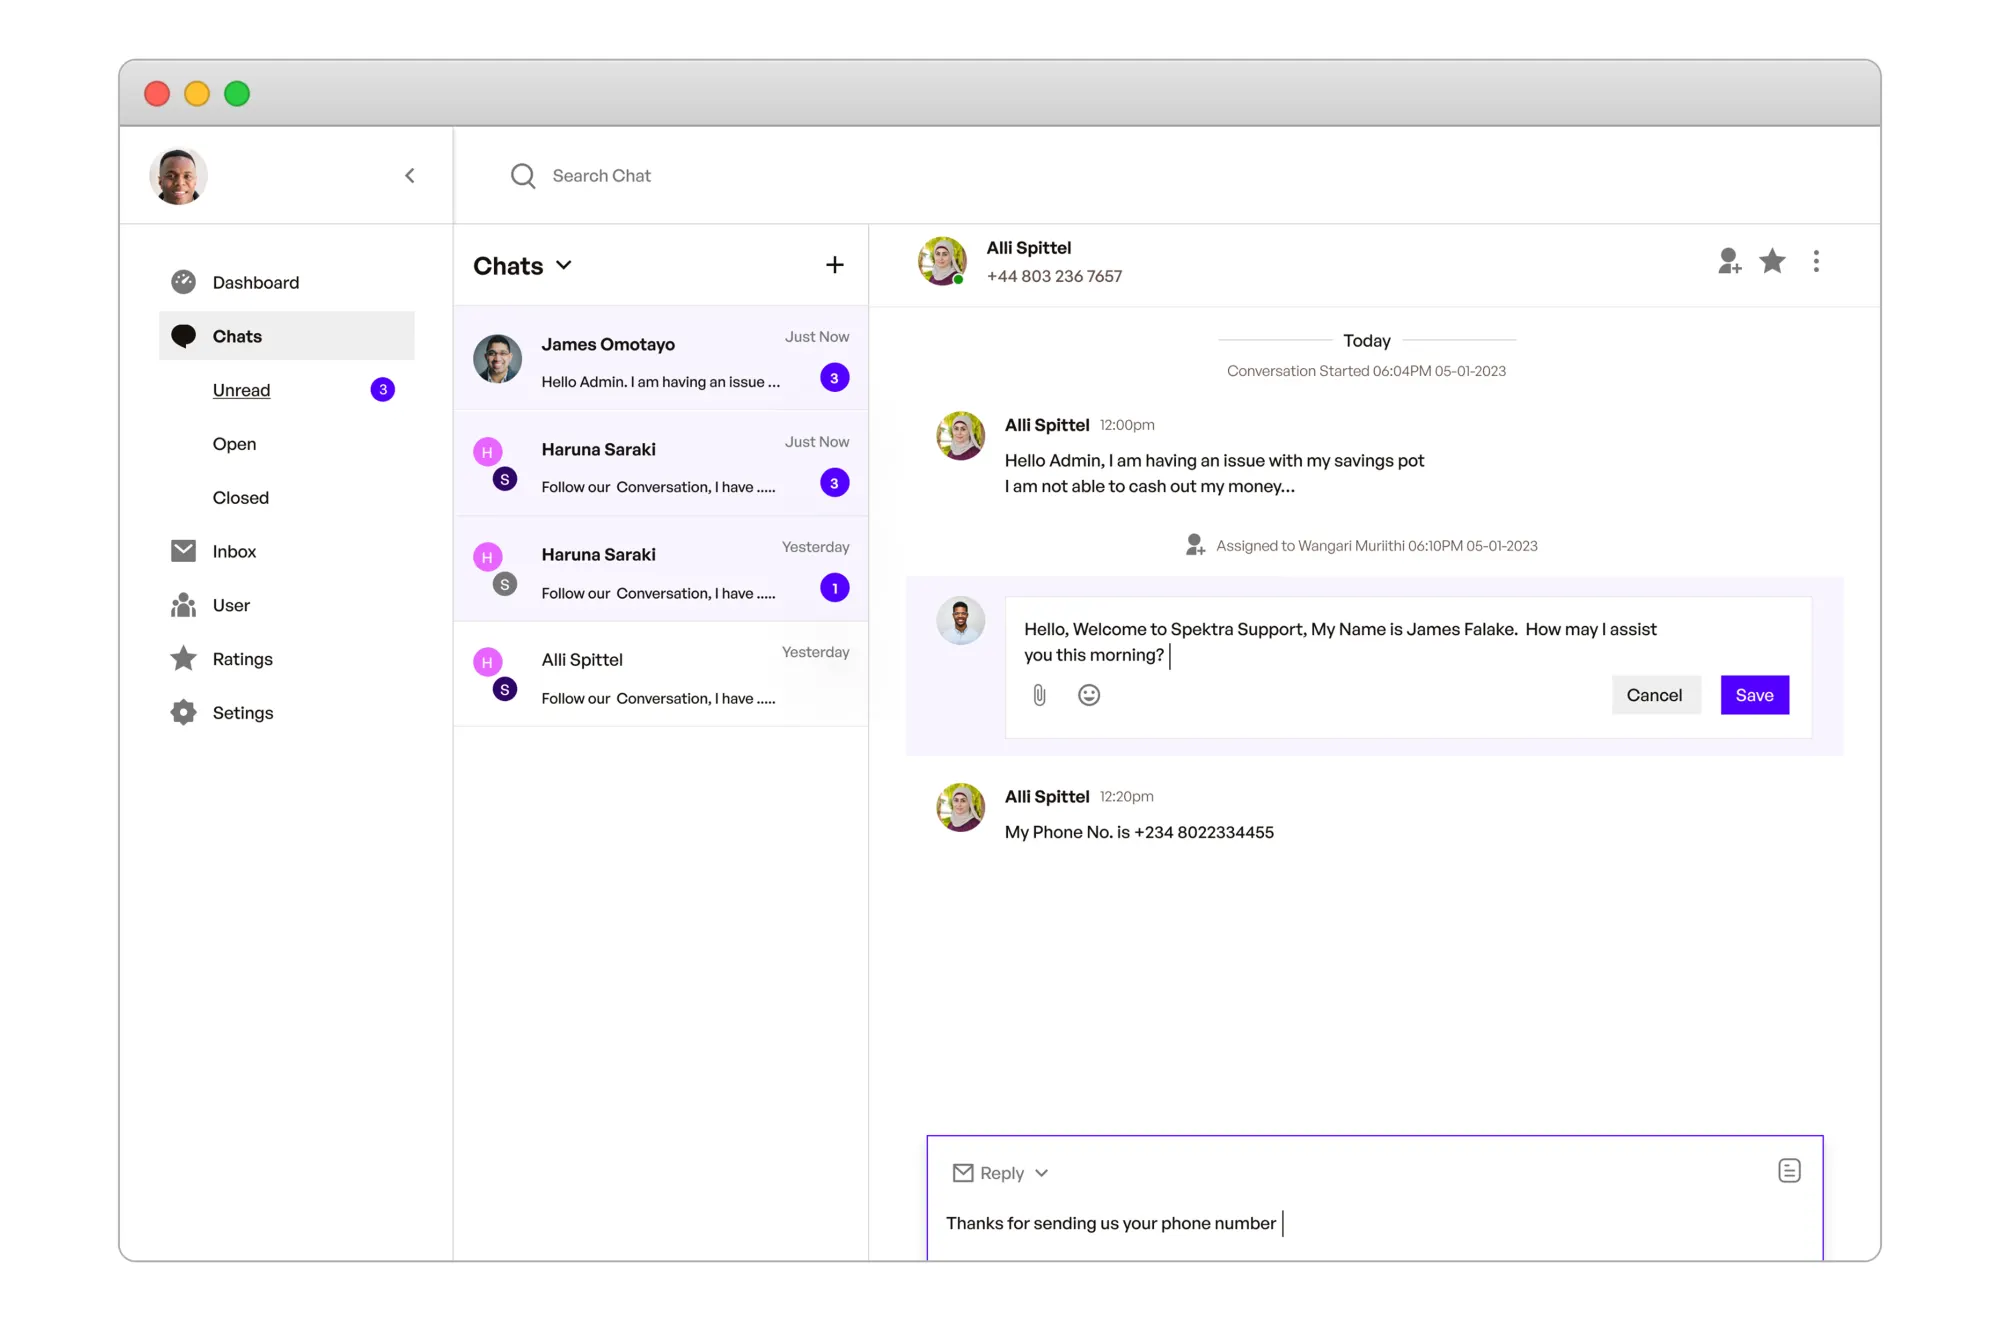
Task: Click the User people icon
Action: [x=183, y=605]
